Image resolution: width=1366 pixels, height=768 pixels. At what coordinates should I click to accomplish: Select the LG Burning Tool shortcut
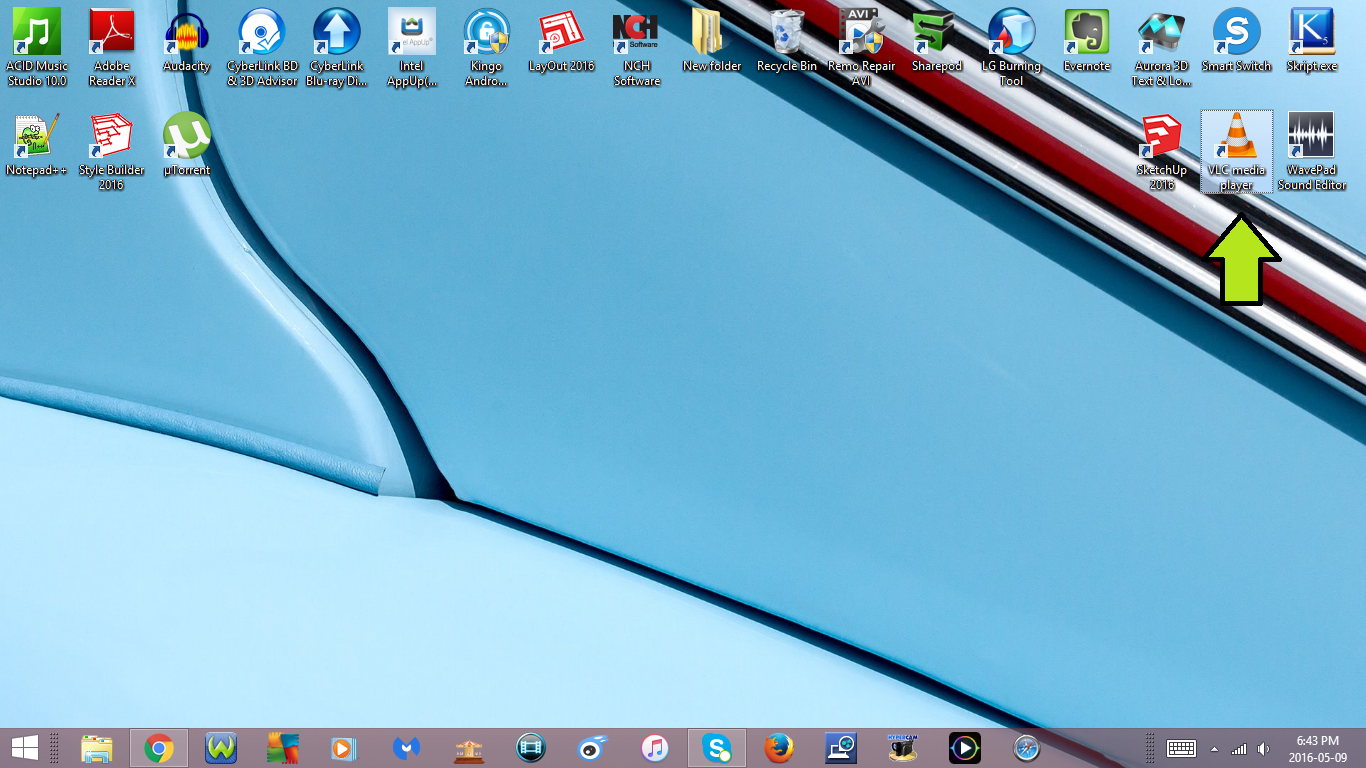pos(1012,48)
